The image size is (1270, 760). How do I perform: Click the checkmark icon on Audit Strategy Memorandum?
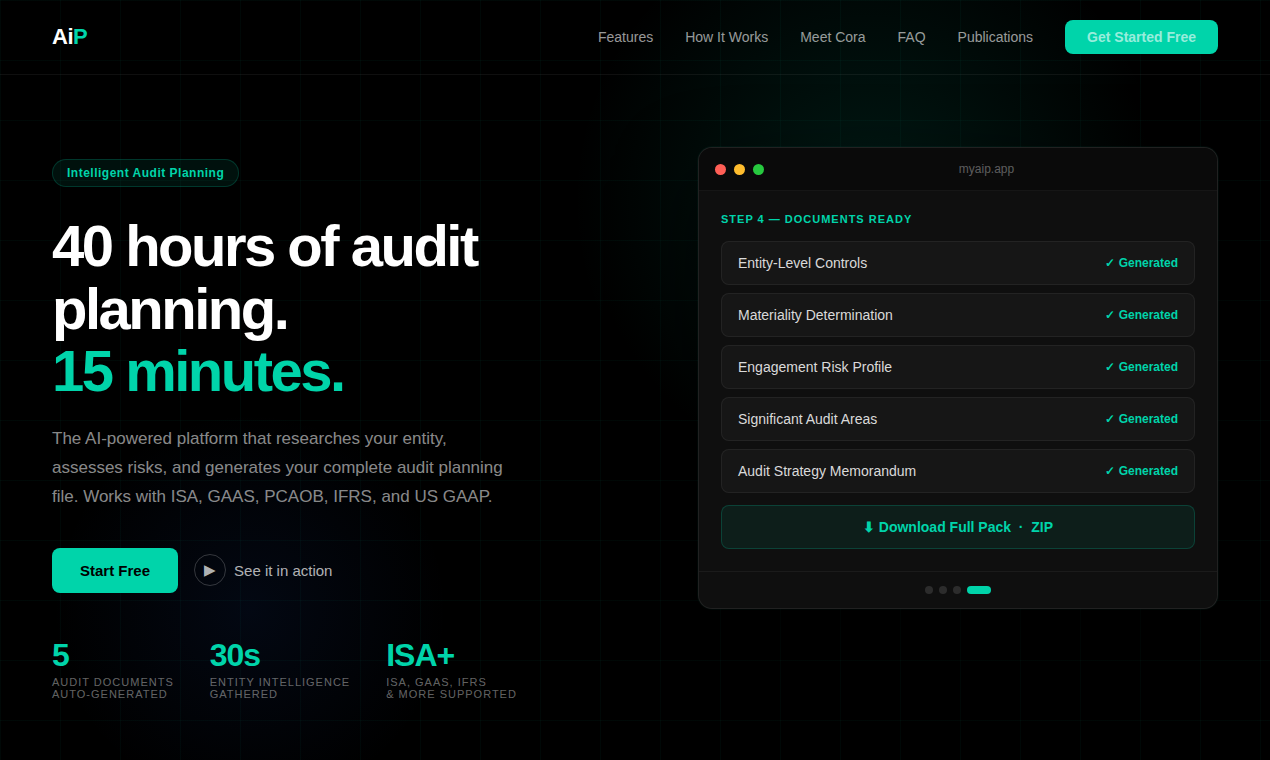pyautogui.click(x=1108, y=470)
